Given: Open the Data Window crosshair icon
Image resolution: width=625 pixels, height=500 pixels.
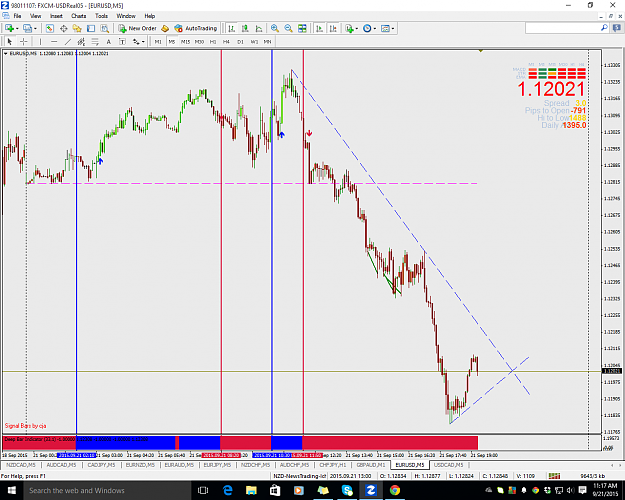Looking at the screenshot, I should 63,28.
